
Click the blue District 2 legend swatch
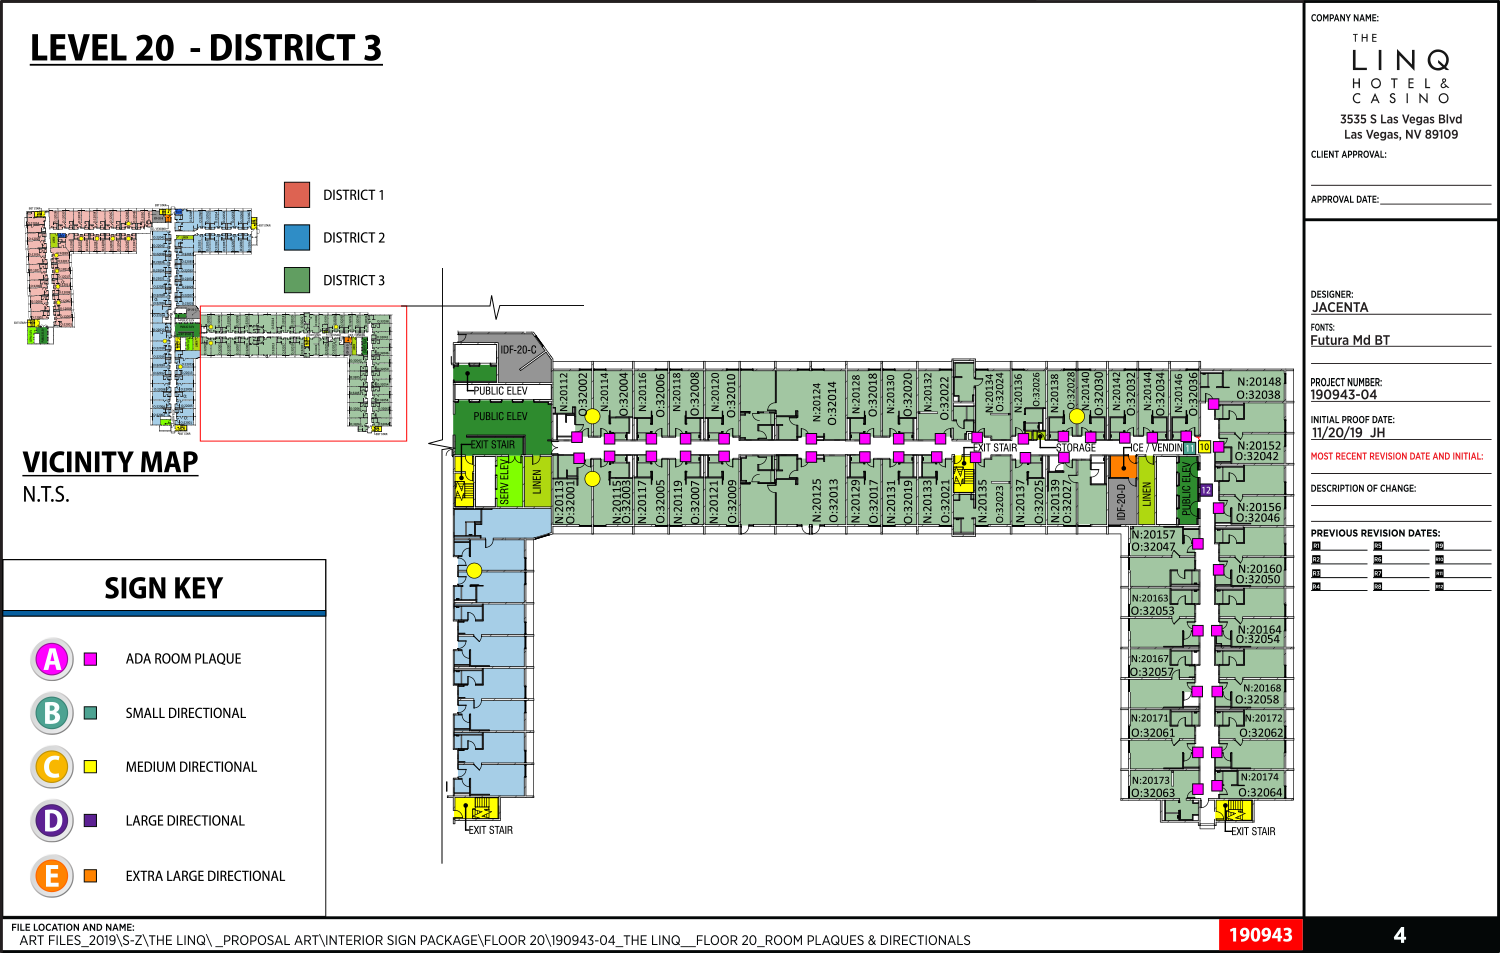click(x=297, y=238)
